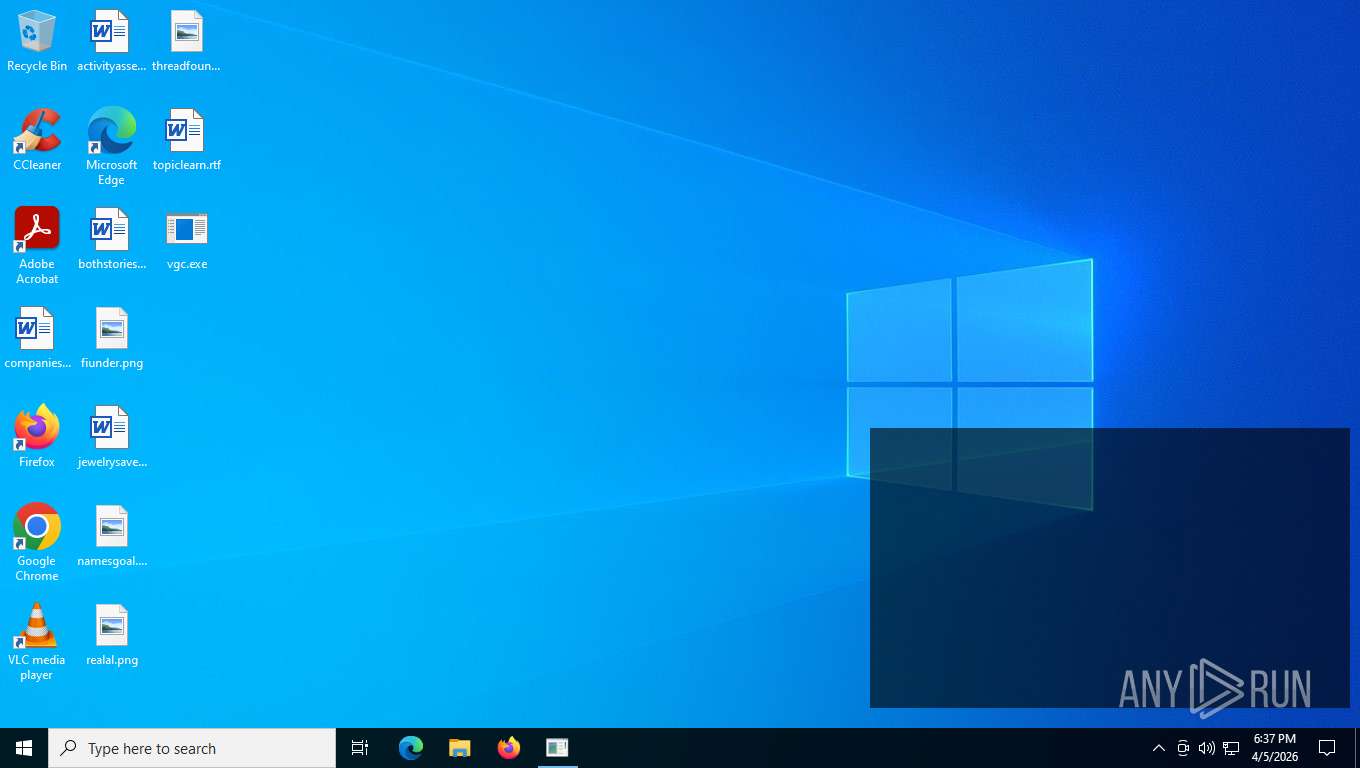The image size is (1360, 768).
Task: Click the Show desktop strip at the right end of the taskbar
Action: (x=1356, y=748)
